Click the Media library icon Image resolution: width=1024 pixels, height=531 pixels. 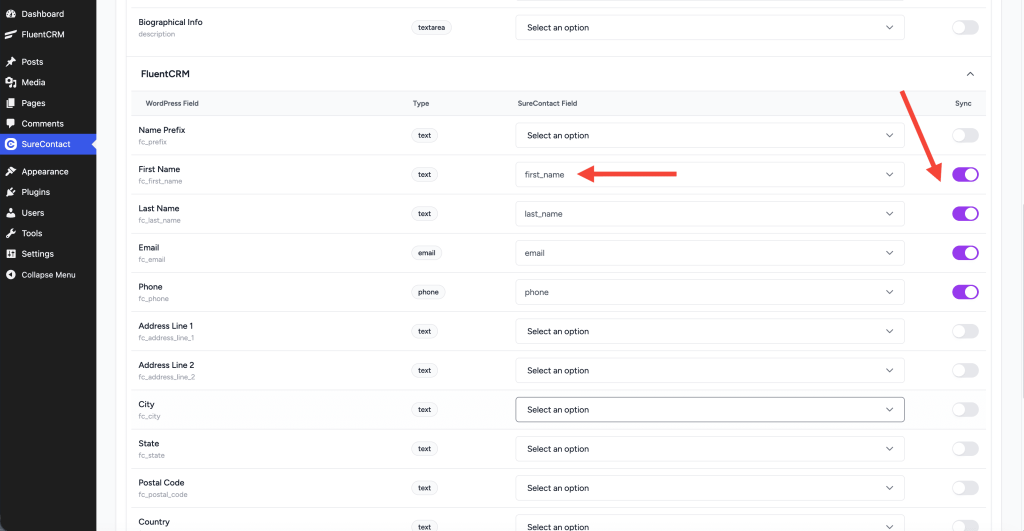11,83
